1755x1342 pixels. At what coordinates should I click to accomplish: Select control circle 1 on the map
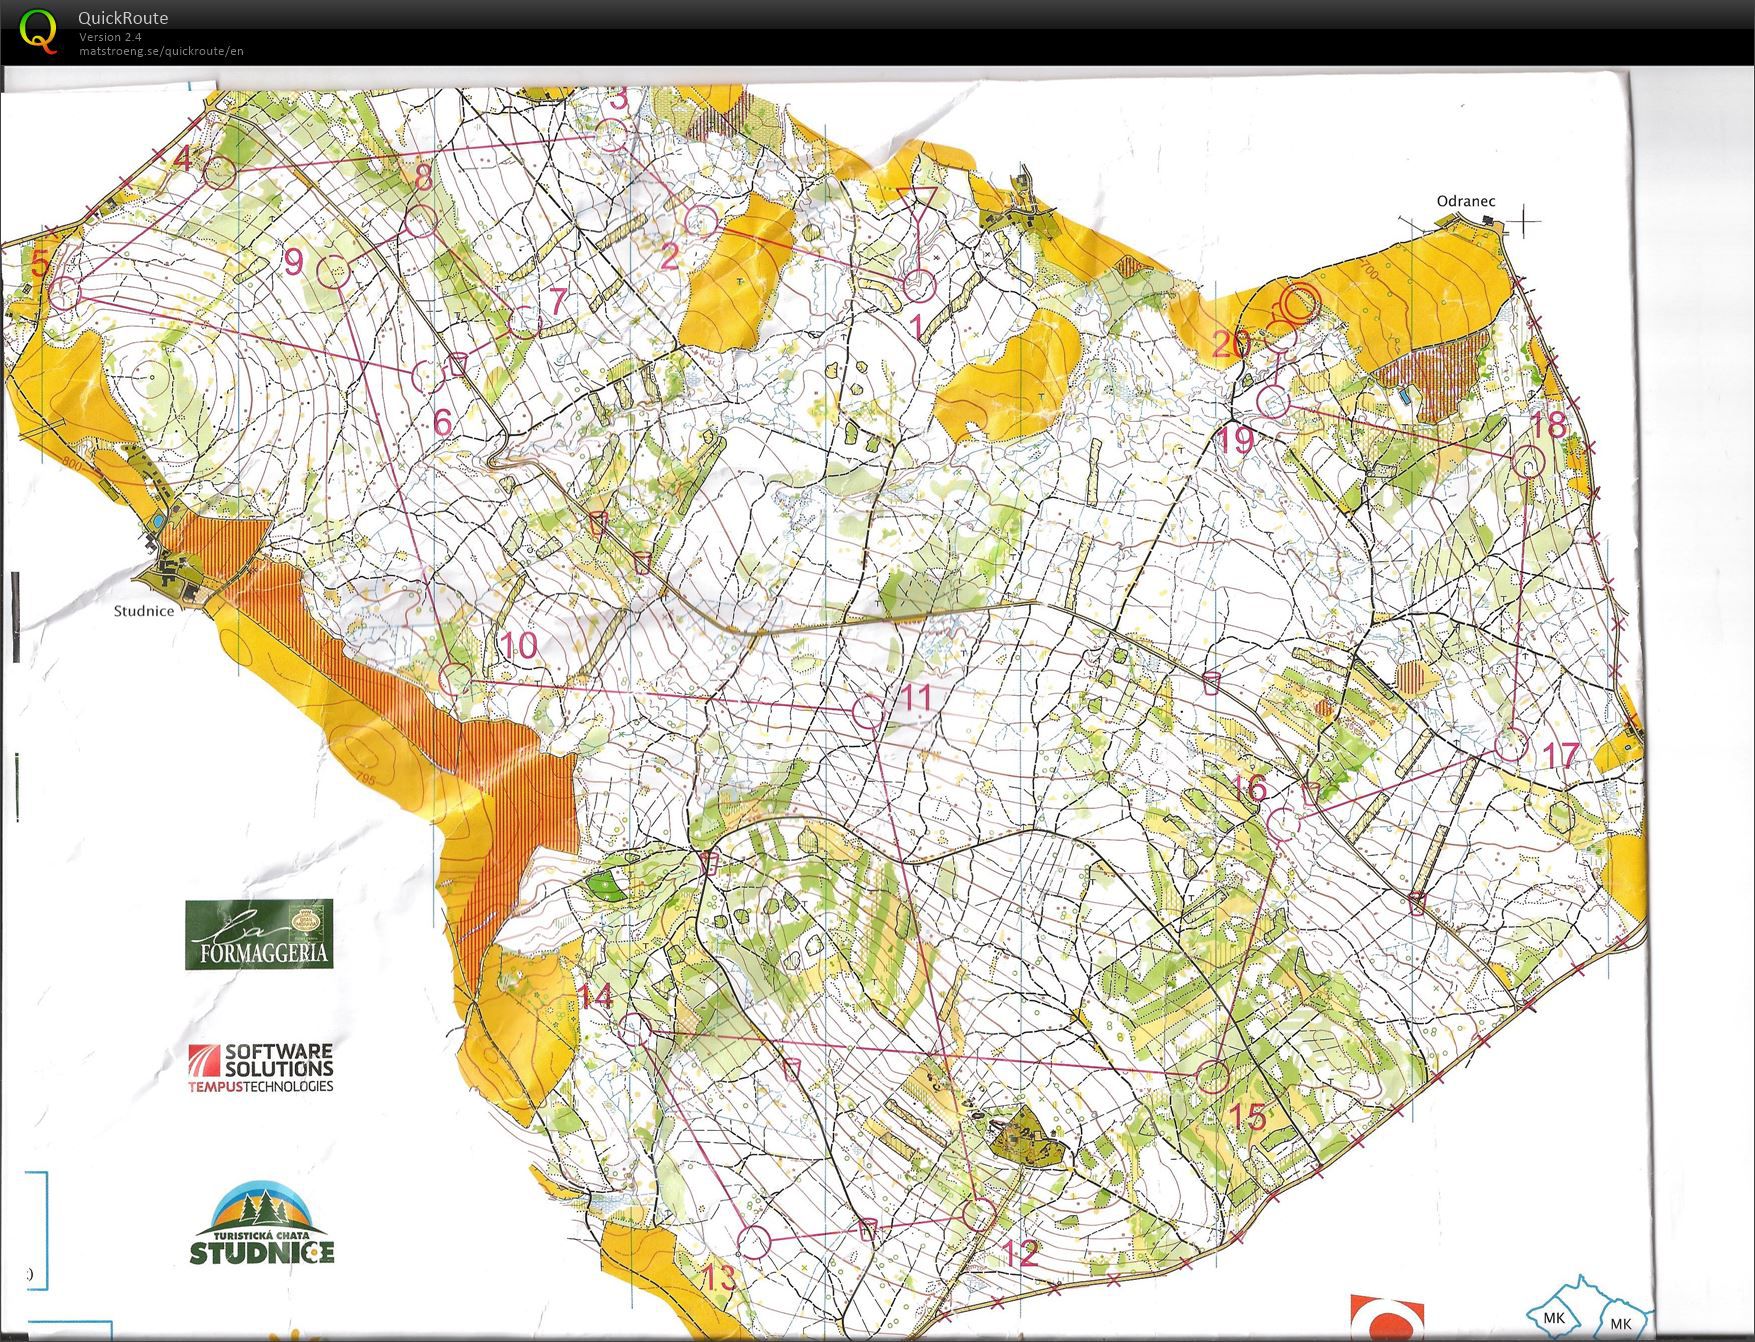(x=918, y=286)
